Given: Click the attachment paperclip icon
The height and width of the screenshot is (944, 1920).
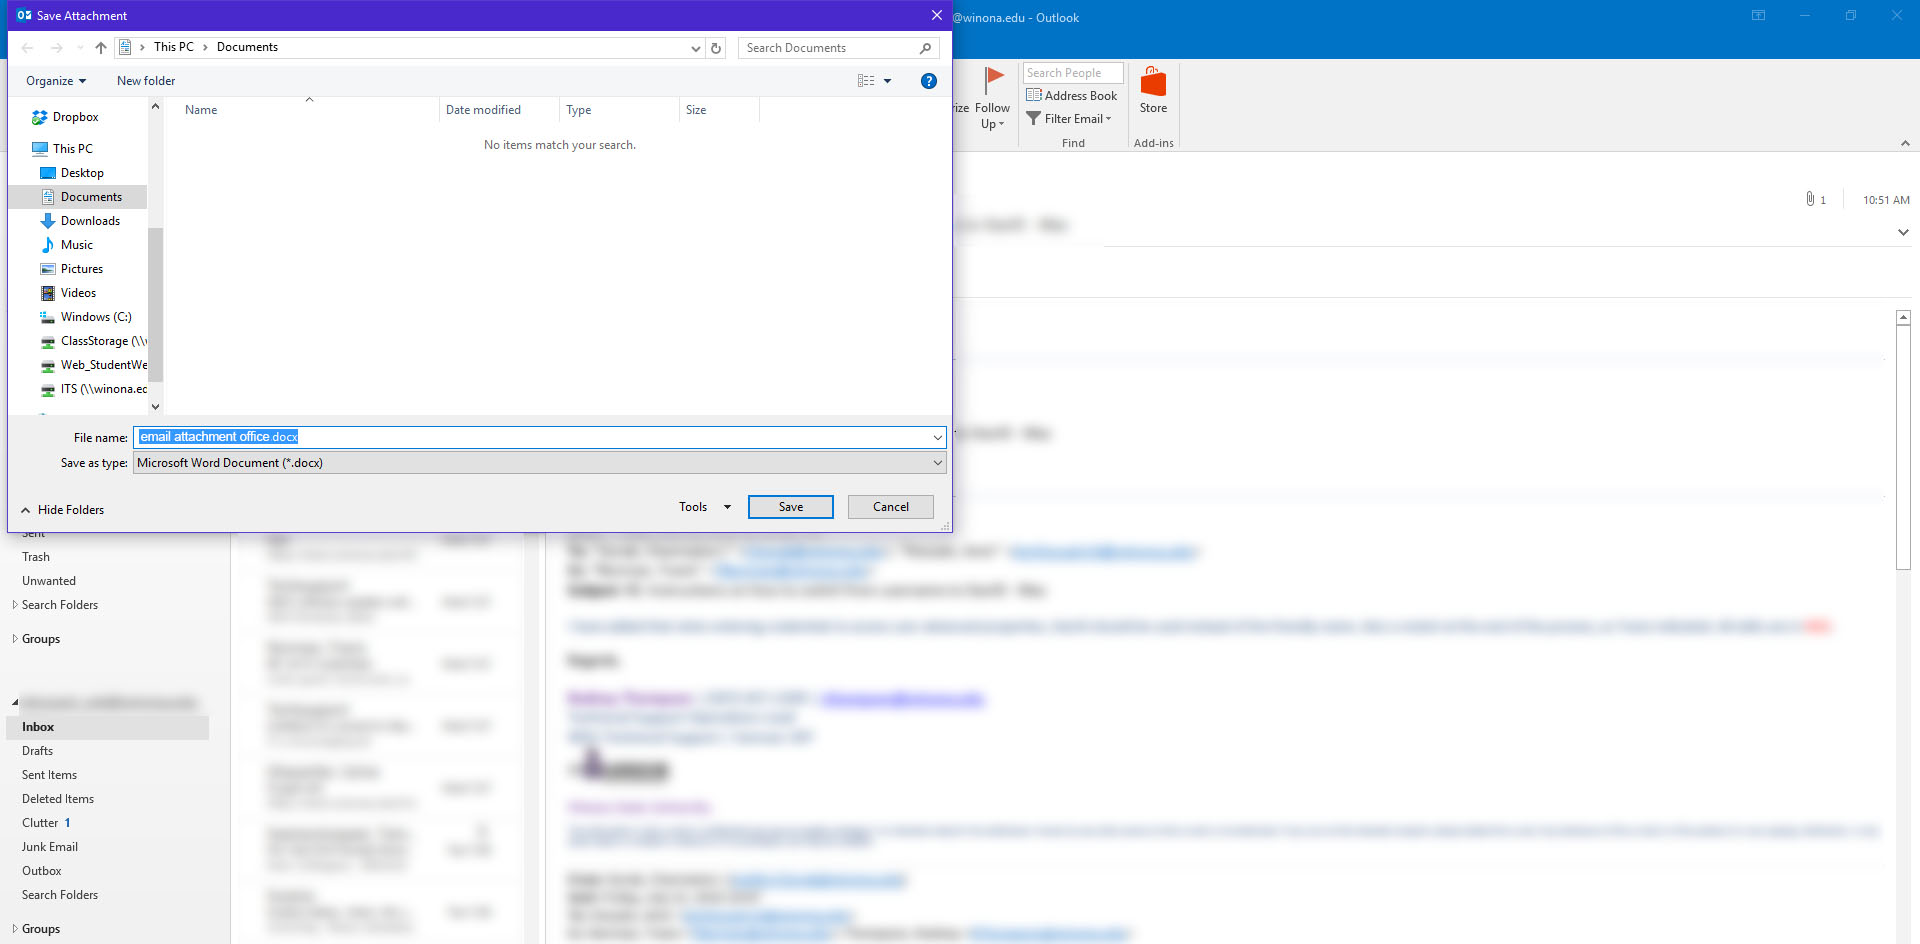Looking at the screenshot, I should (1809, 199).
